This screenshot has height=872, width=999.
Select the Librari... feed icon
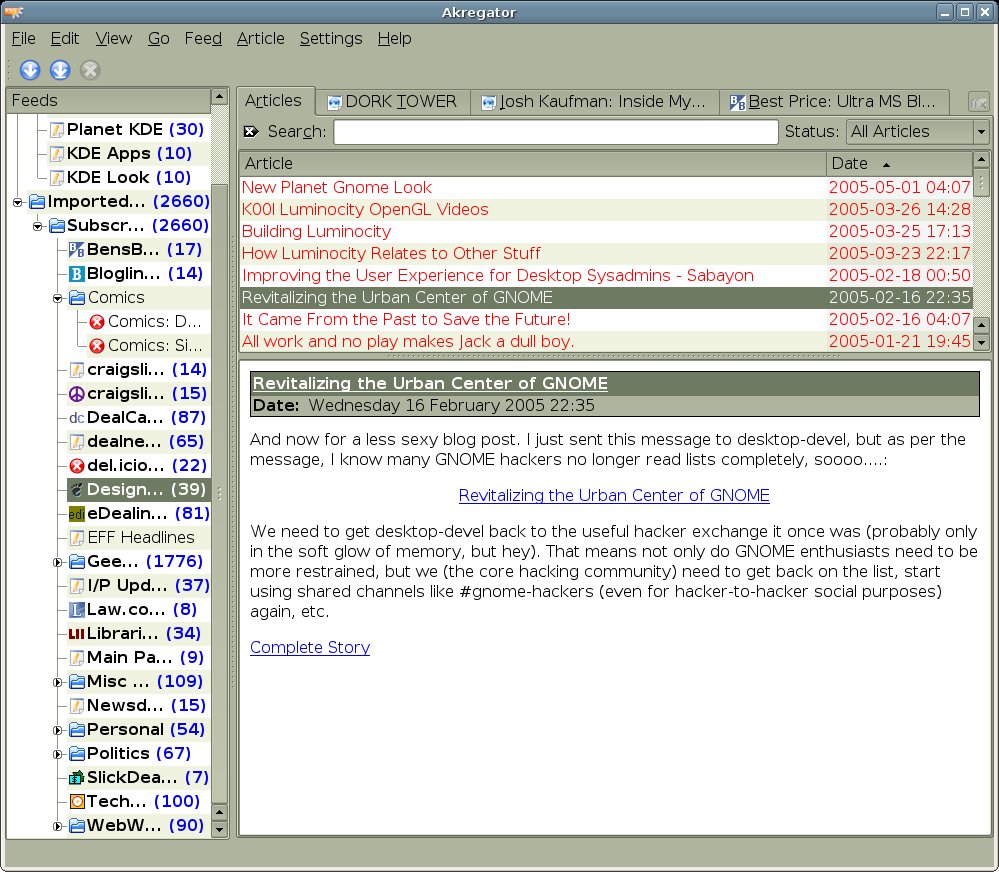click(77, 634)
